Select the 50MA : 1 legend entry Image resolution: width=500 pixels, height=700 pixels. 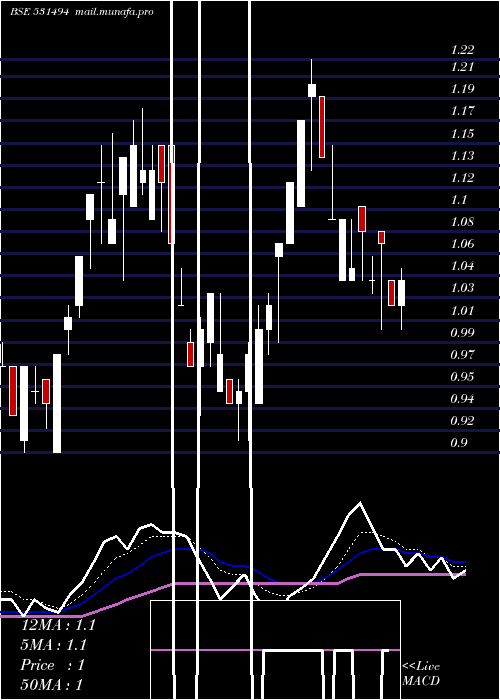point(52,685)
